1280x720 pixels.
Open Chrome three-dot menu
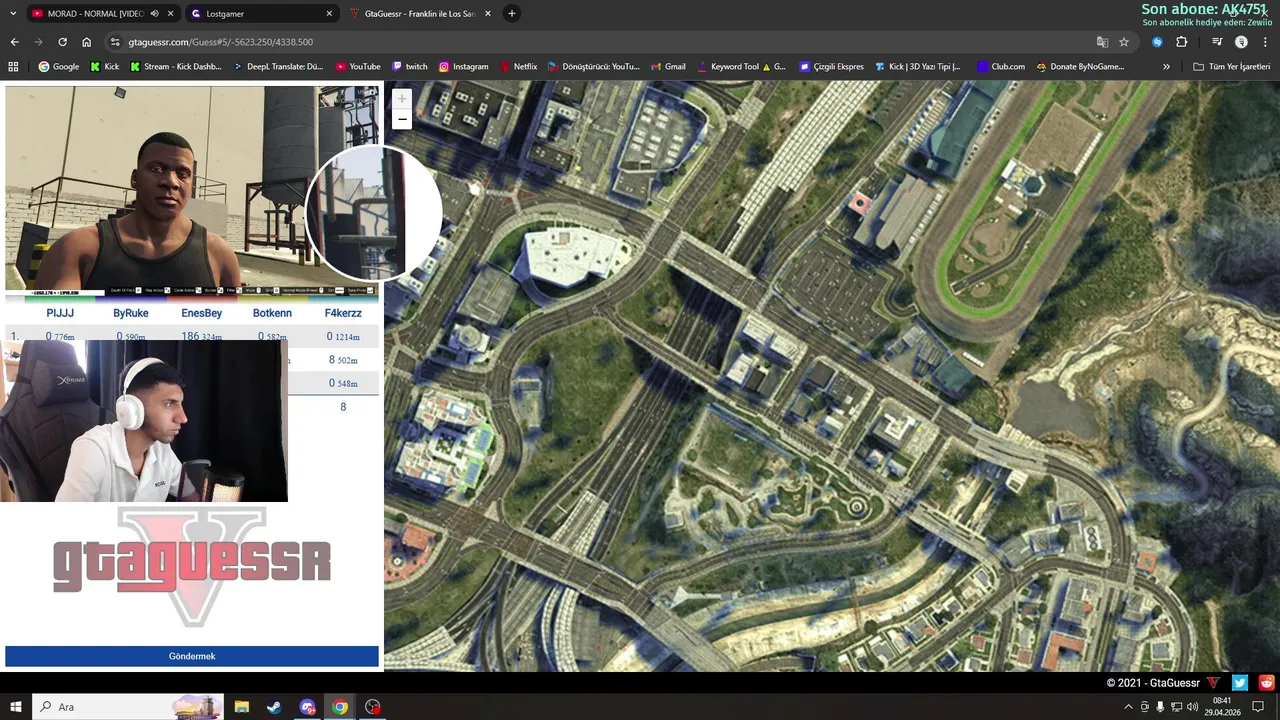tap(1265, 42)
